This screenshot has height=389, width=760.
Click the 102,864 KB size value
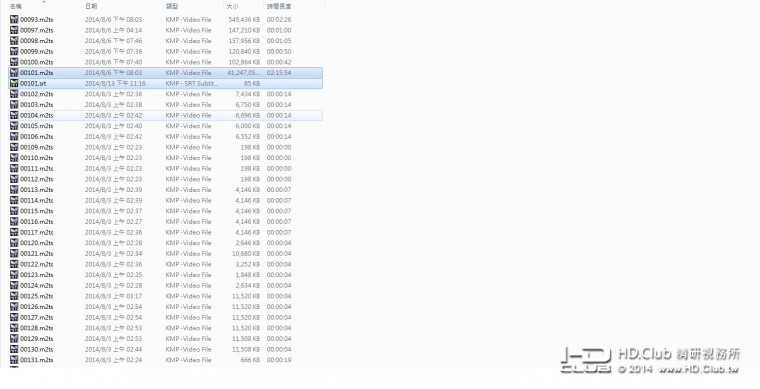[244, 62]
